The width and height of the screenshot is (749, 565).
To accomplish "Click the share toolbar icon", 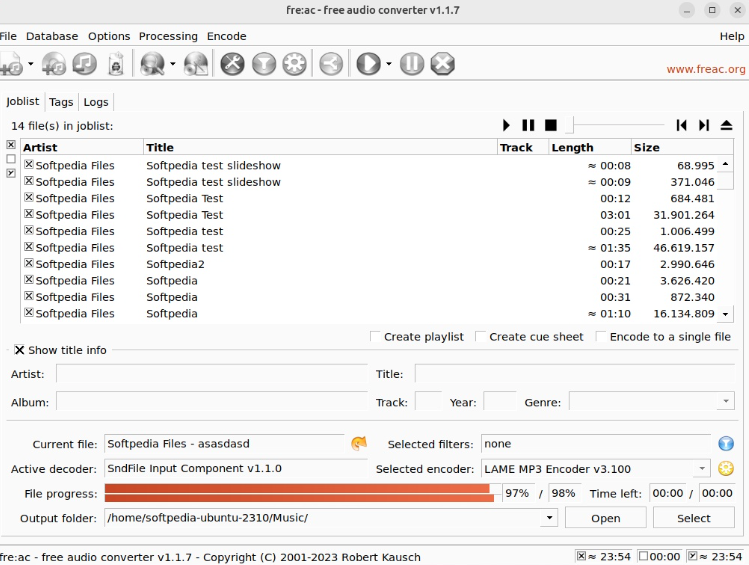I will tap(331, 64).
